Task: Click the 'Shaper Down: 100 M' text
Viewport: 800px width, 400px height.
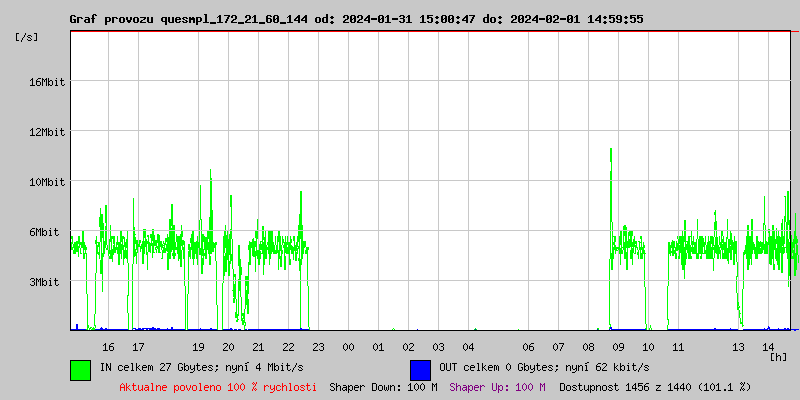Action: tap(383, 386)
